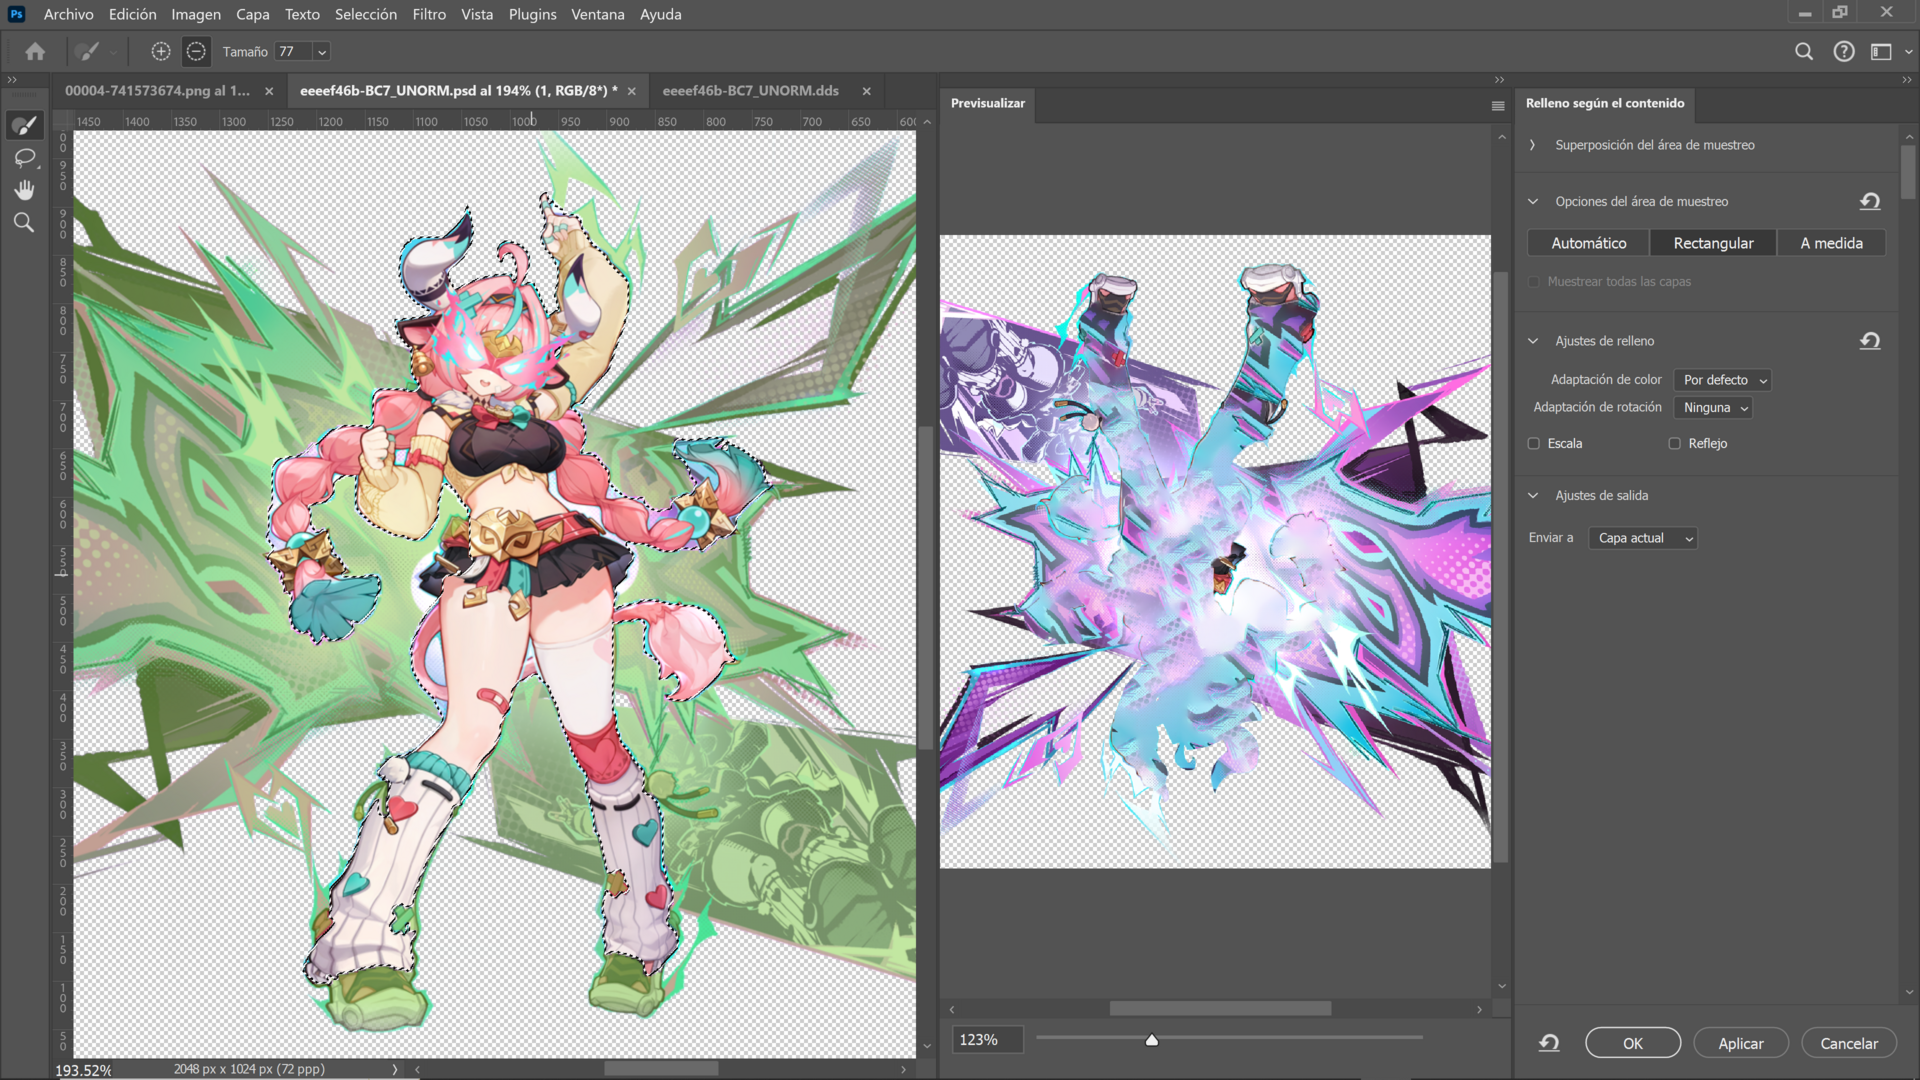Collapse Ajustes de relleno section
1920x1080 pixels.
point(1532,341)
